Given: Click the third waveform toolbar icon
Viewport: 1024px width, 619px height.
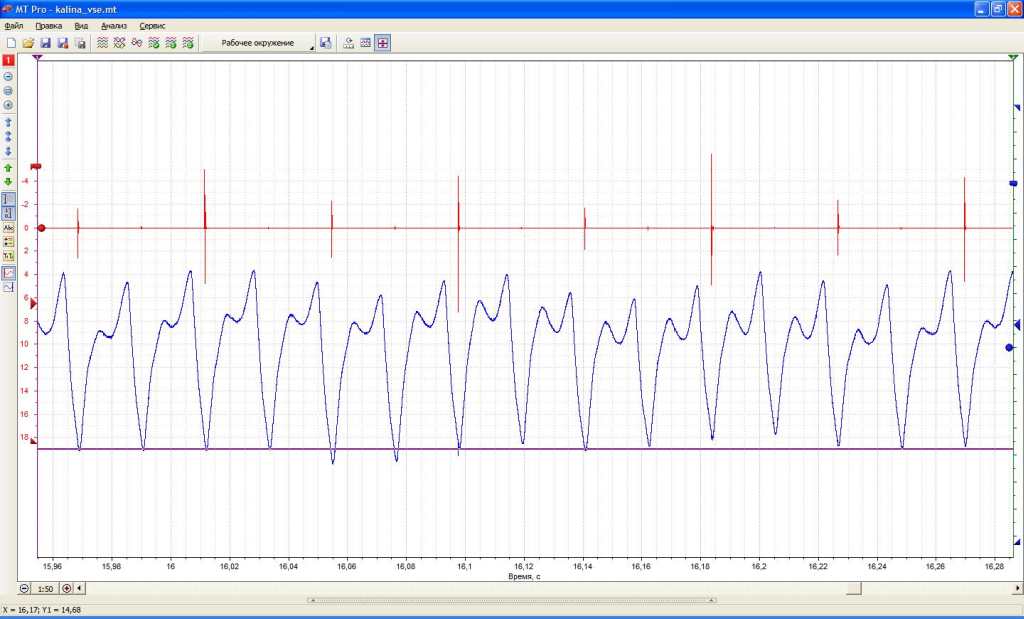Looking at the screenshot, I should 136,43.
